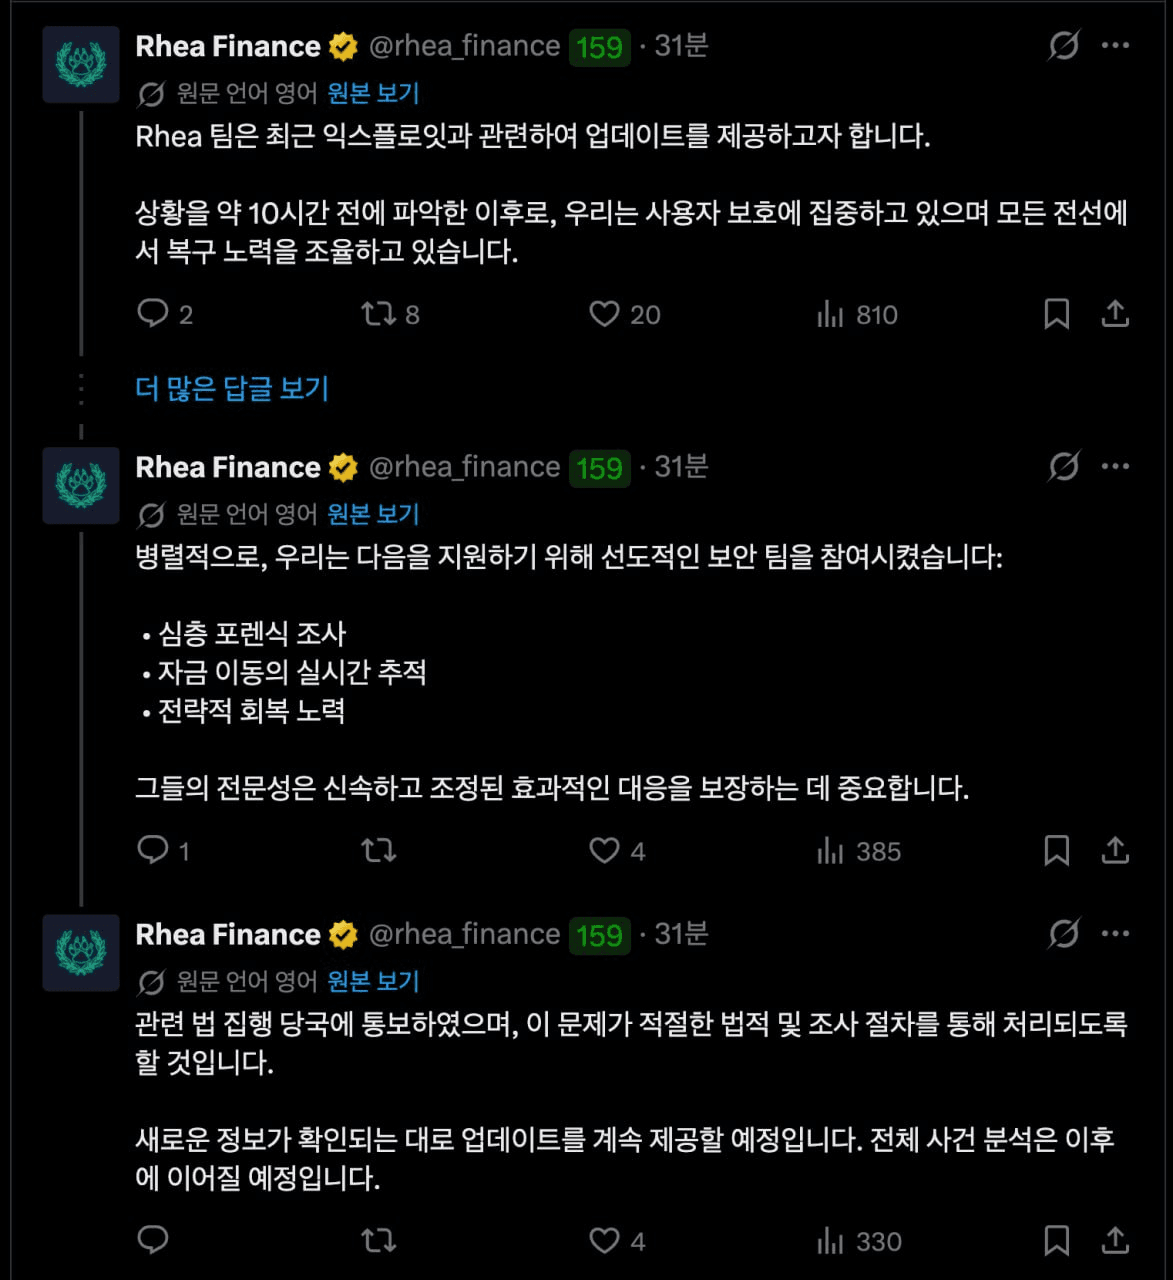The image size is (1173, 1280).
Task: Like the first post with 20 likes
Action: point(604,314)
